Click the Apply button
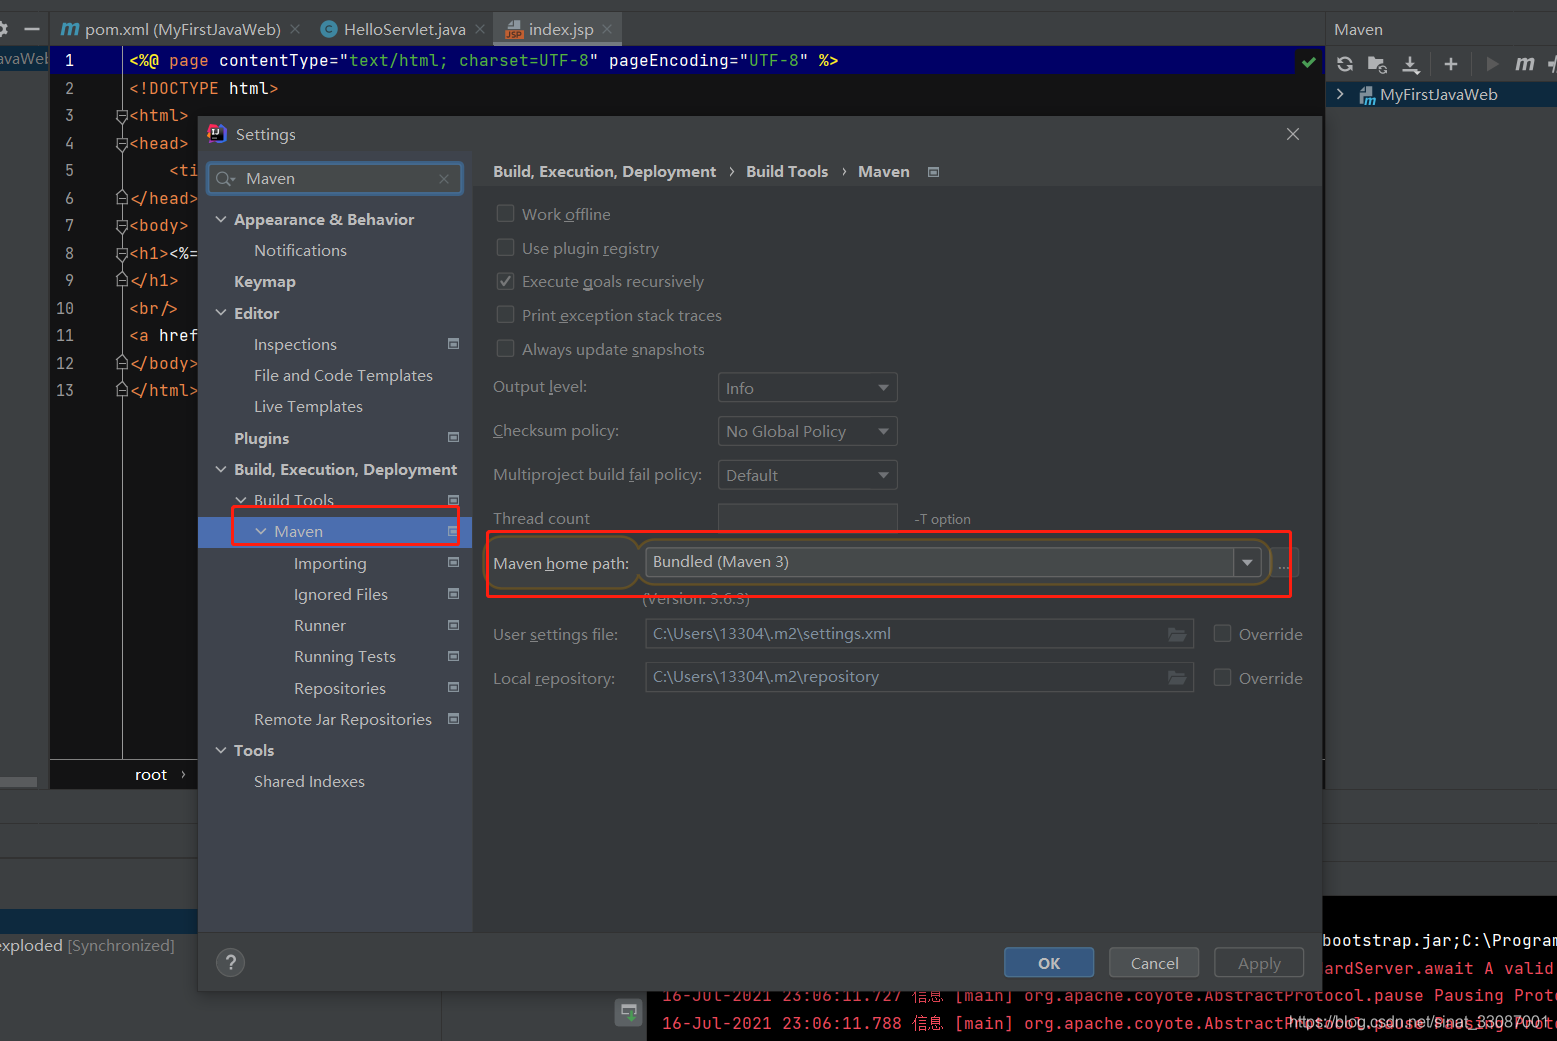 tap(1259, 963)
